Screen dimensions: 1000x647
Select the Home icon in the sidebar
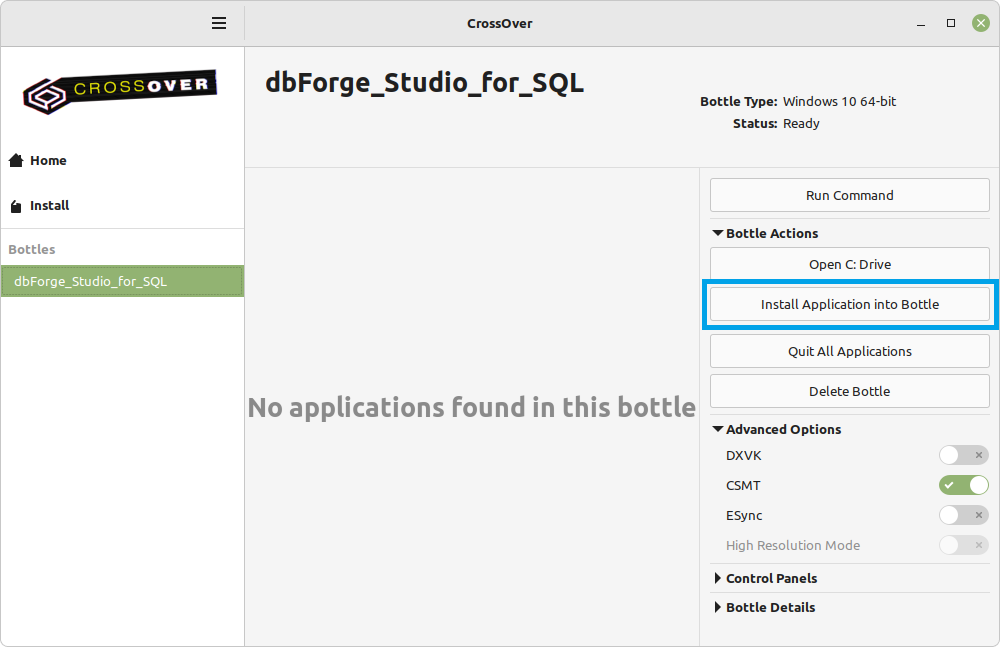click(16, 160)
